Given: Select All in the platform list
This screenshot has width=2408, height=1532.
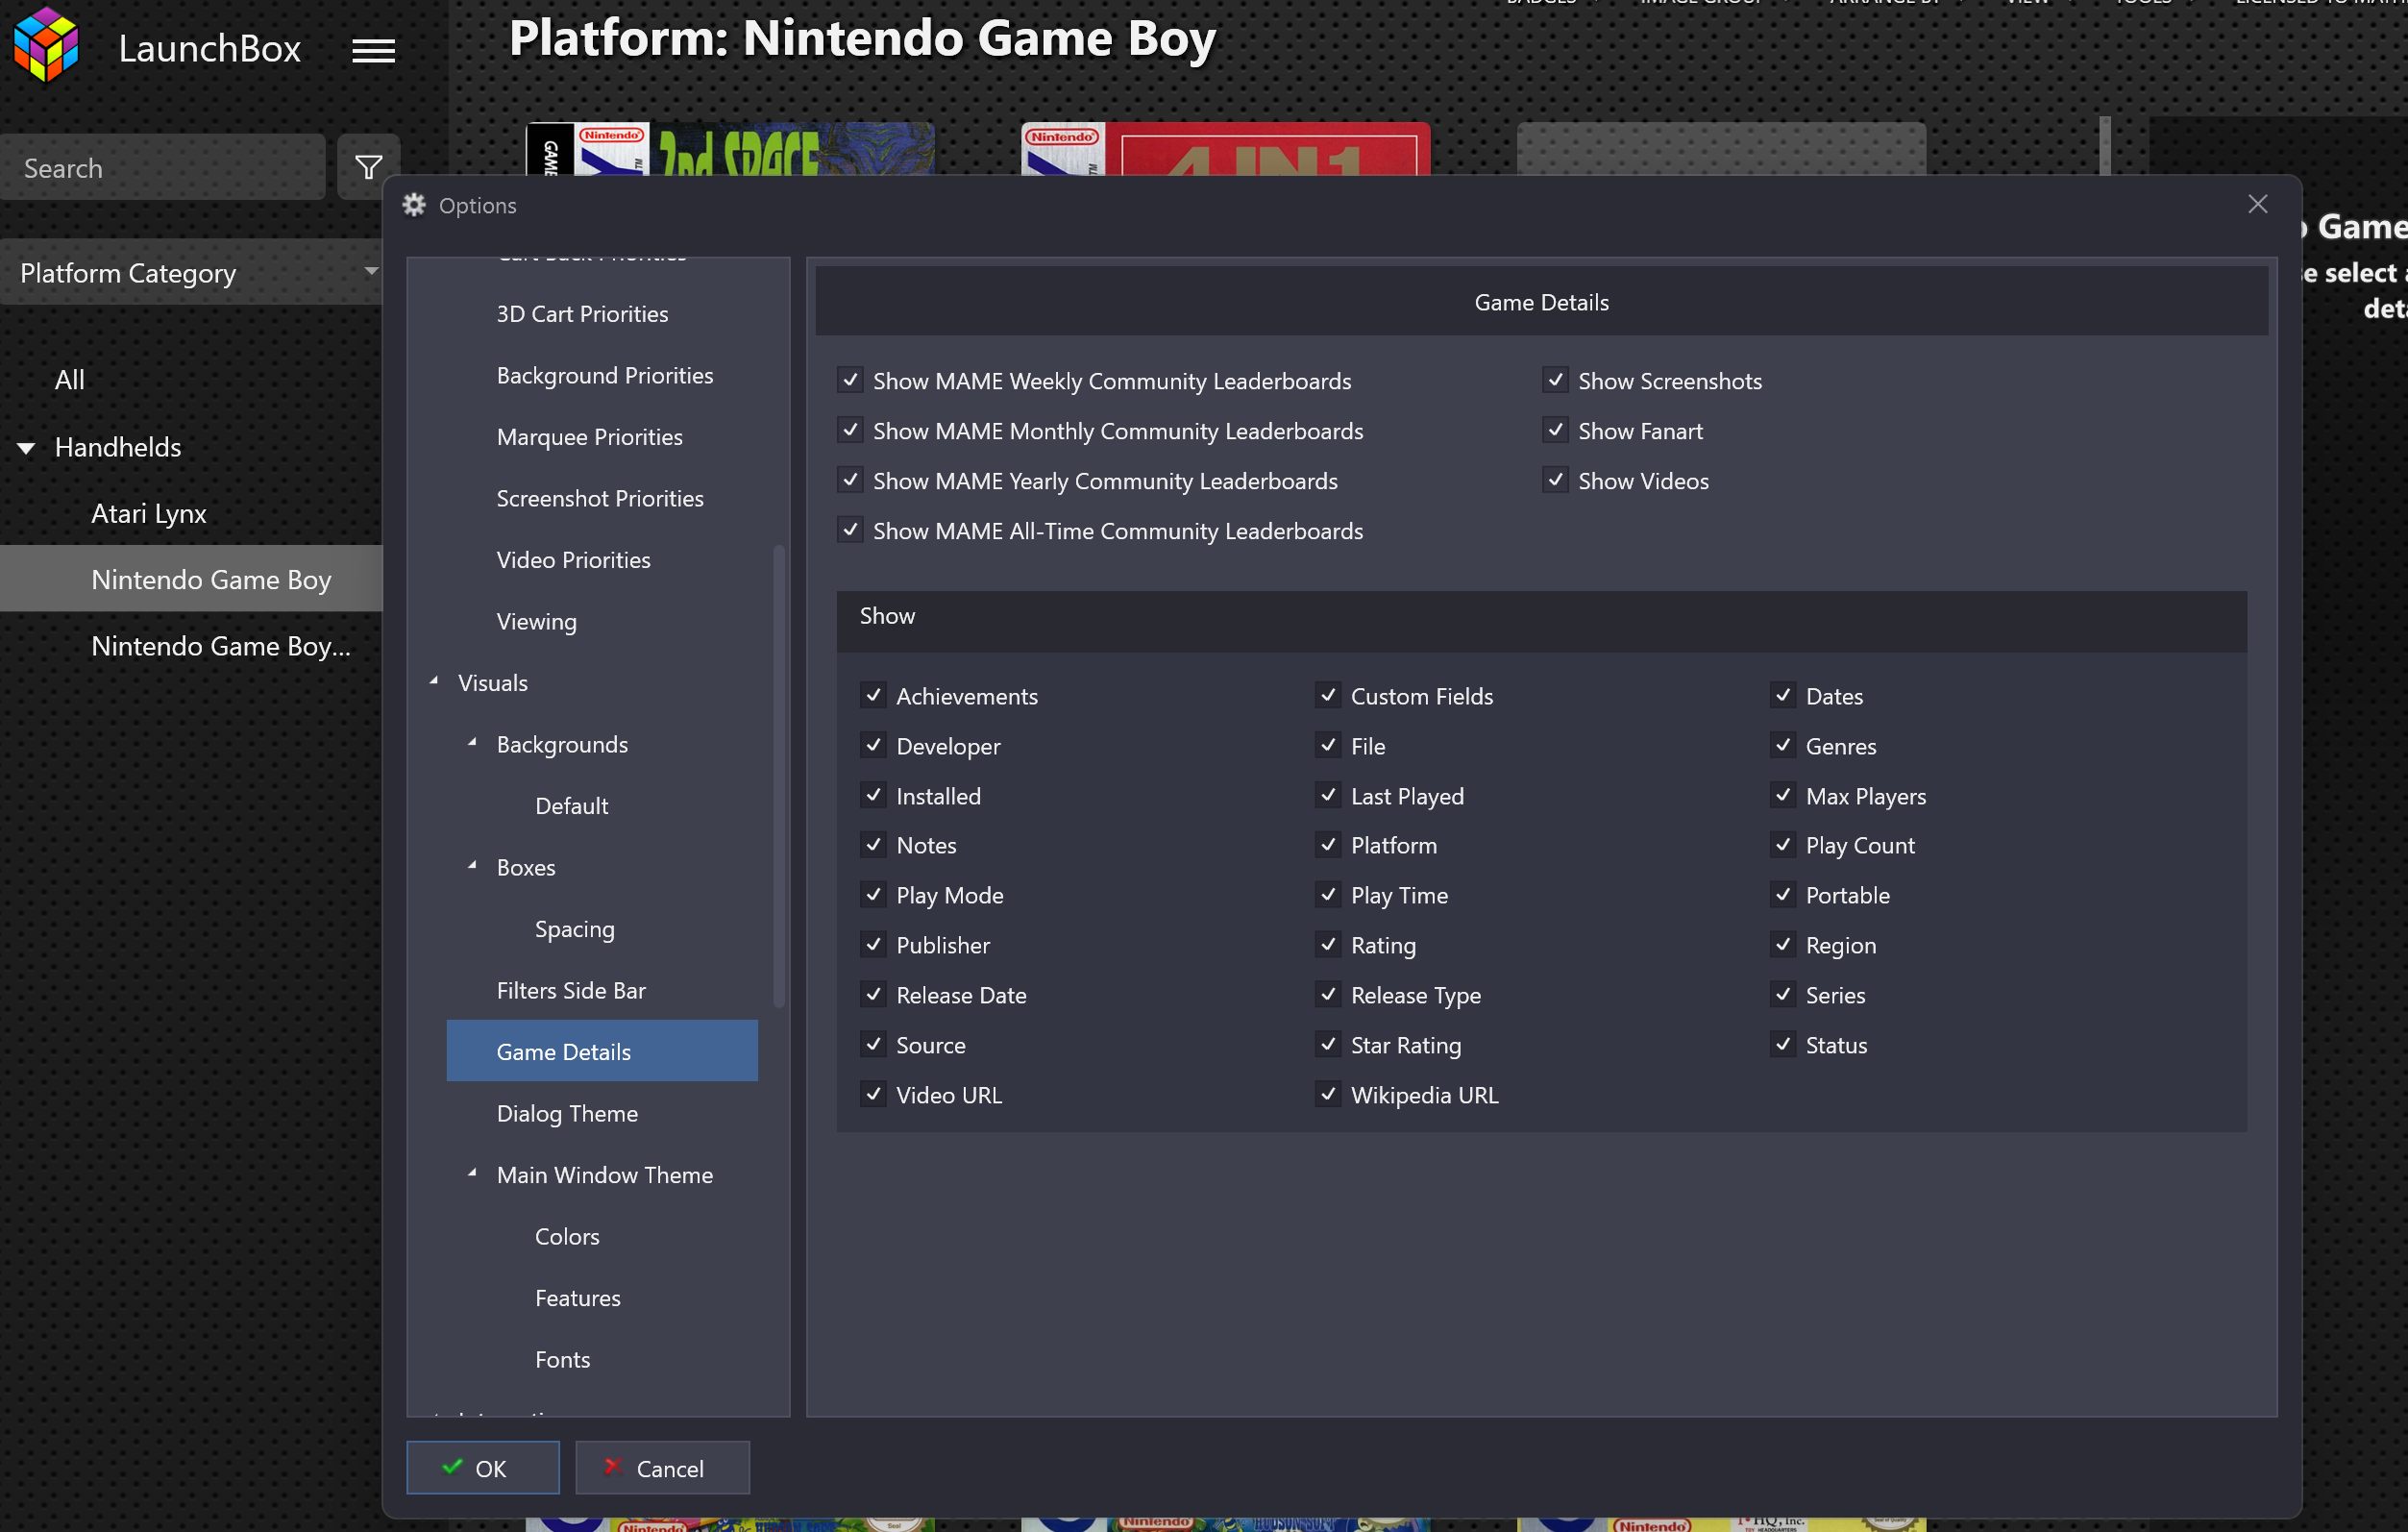Looking at the screenshot, I should pyautogui.click(x=70, y=380).
